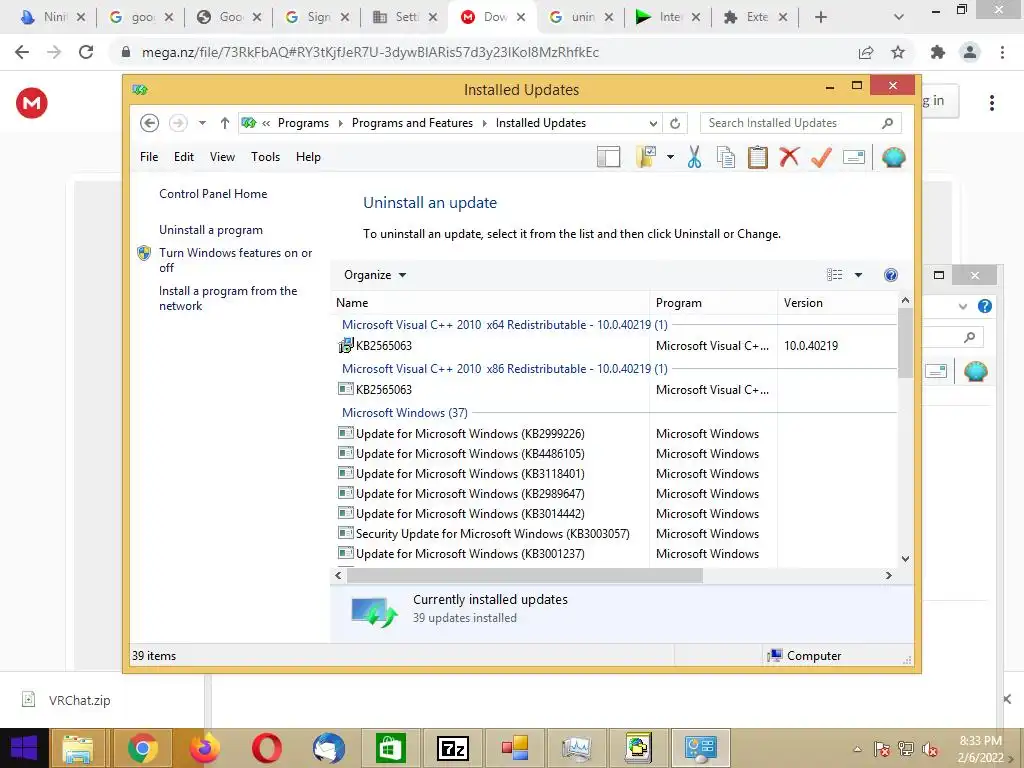Viewport: 1024px width, 768px height.
Task: Open the Organize dropdown
Action: [x=375, y=275]
